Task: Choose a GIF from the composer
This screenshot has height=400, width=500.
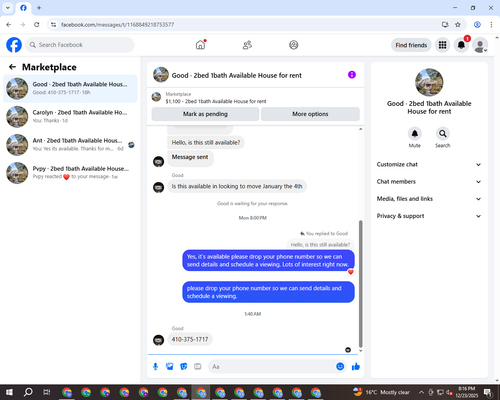Action: click(198, 367)
